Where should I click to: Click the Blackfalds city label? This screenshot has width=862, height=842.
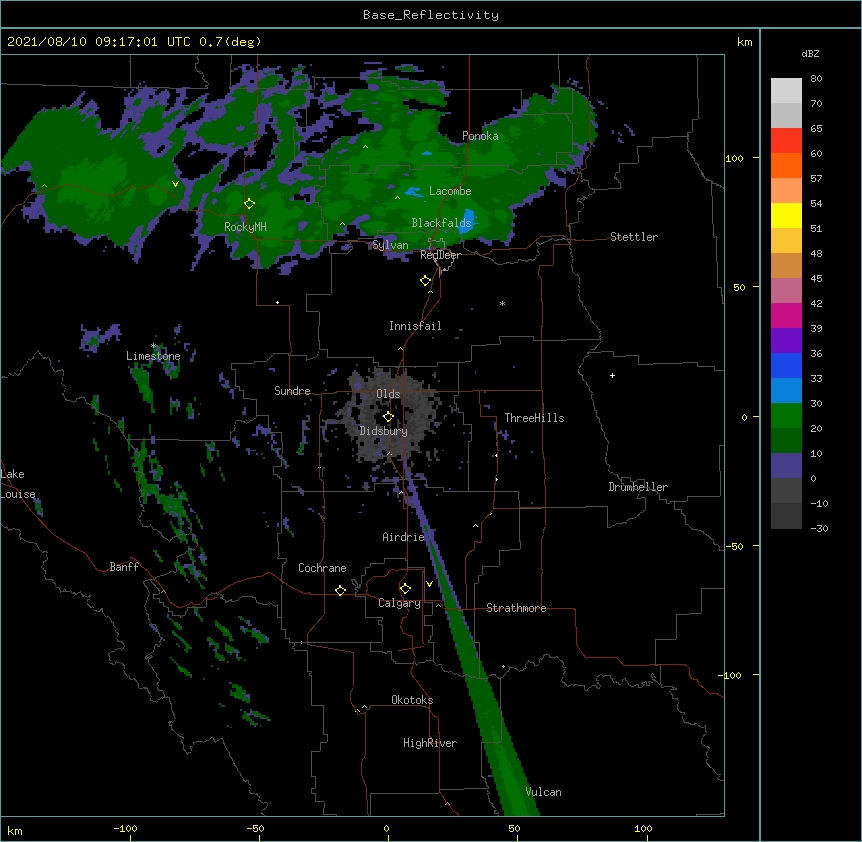[x=441, y=223]
